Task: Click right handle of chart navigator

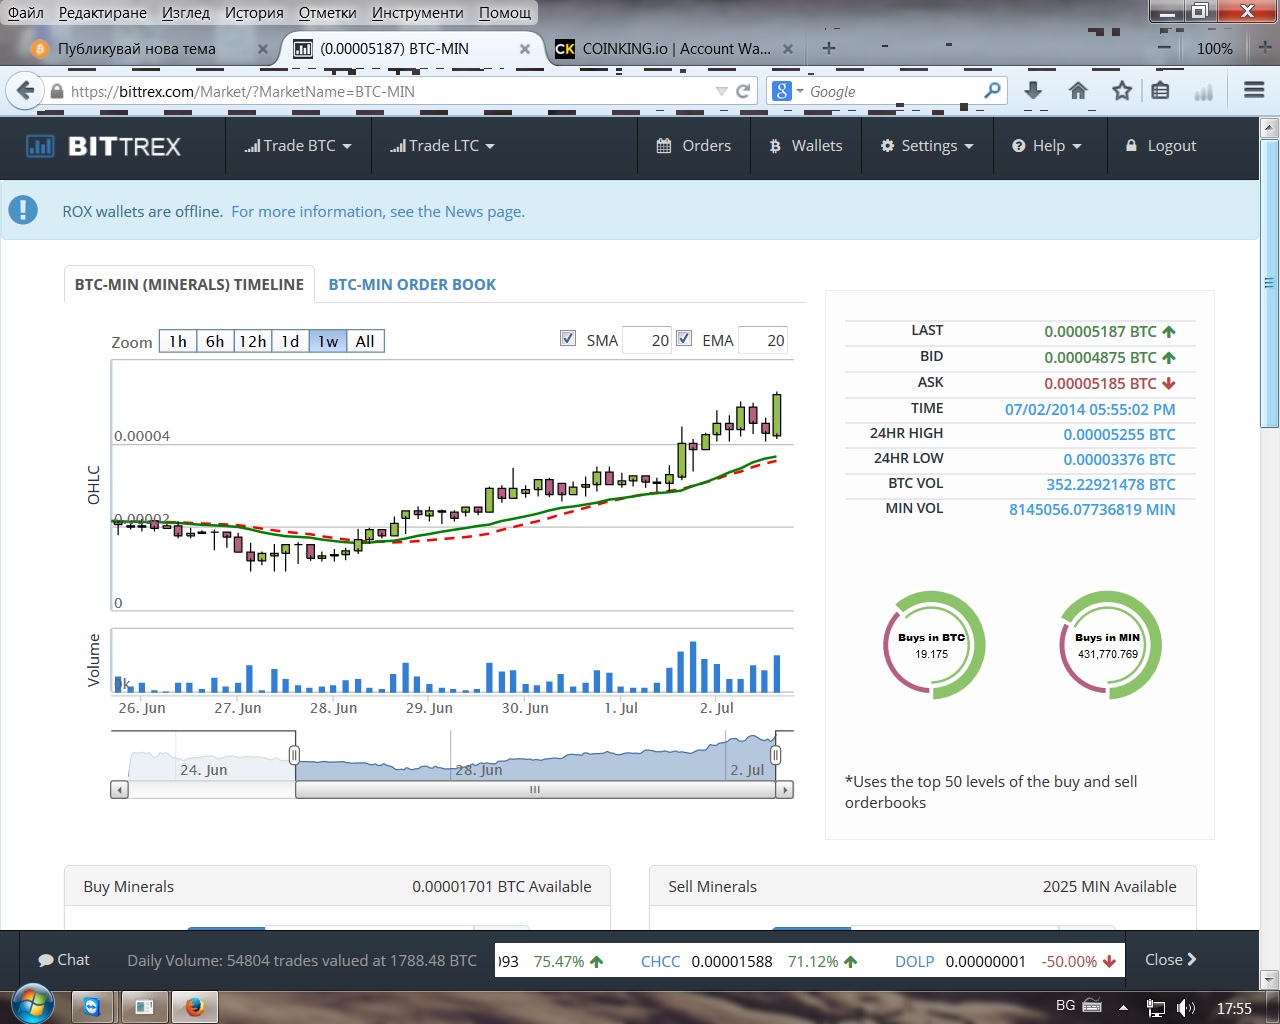Action: coord(775,755)
